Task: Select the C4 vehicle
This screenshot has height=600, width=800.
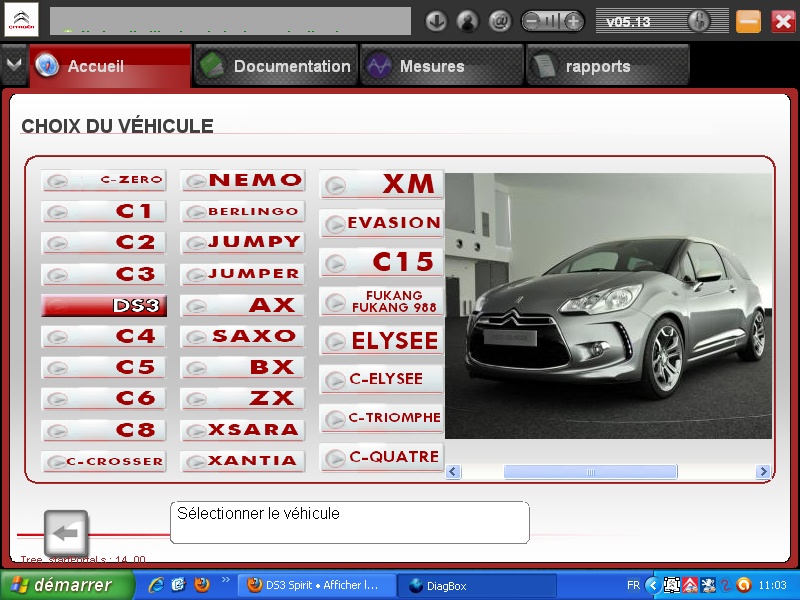Action: tap(104, 336)
